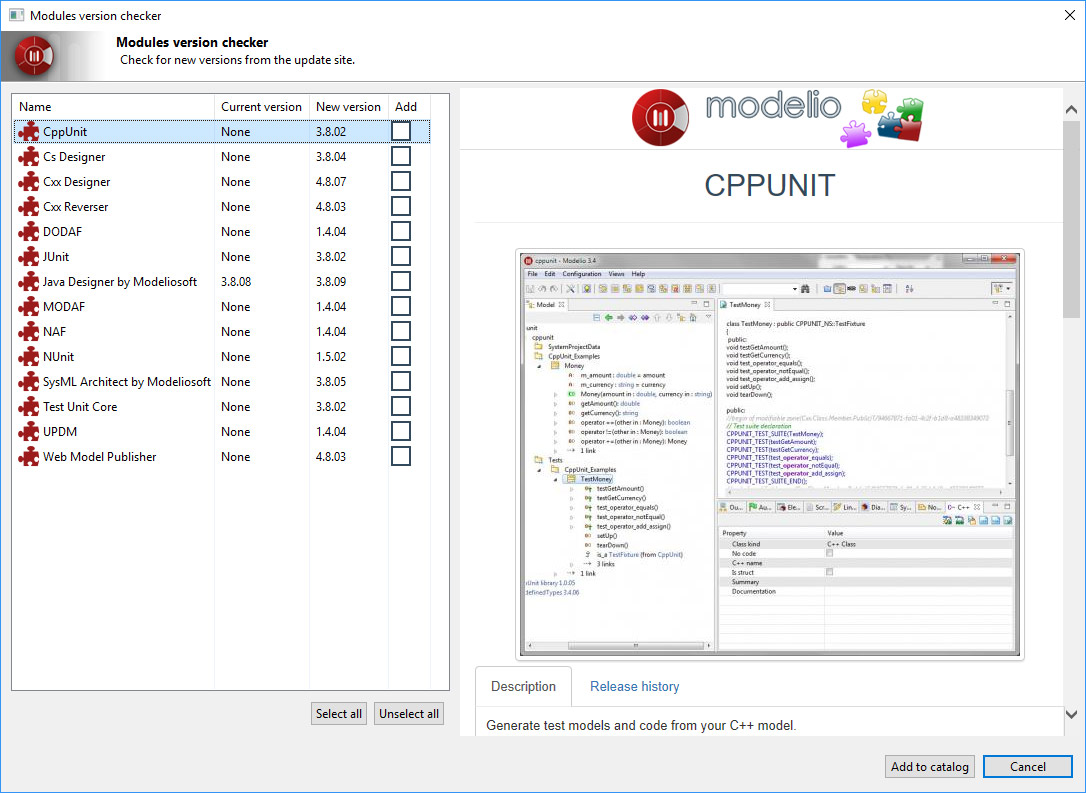Click the NUnit module icon
1086x793 pixels.
(x=28, y=357)
